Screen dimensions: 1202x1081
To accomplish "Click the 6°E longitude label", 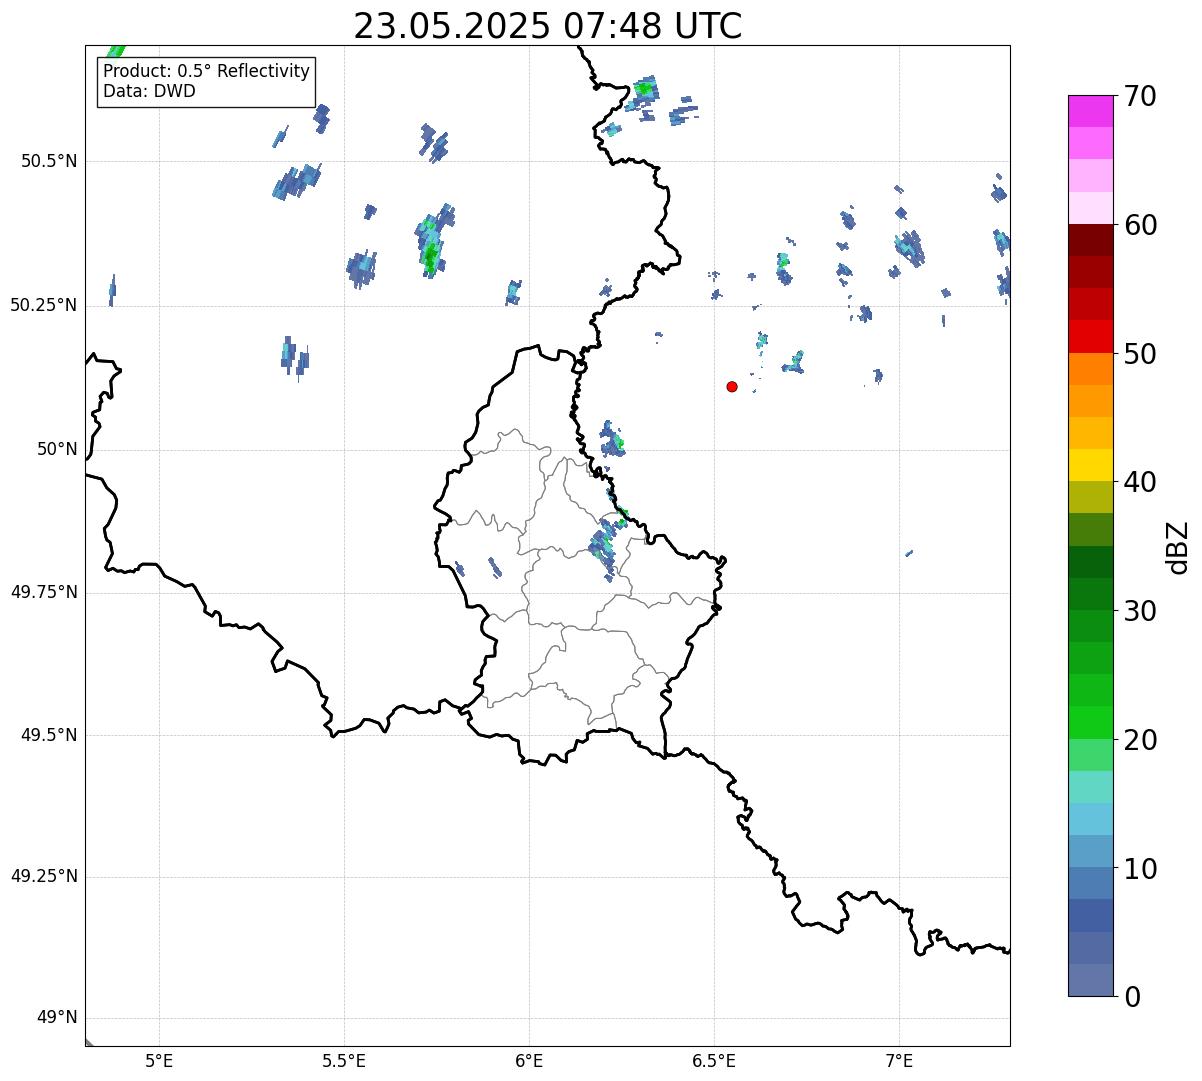I will click(529, 1060).
